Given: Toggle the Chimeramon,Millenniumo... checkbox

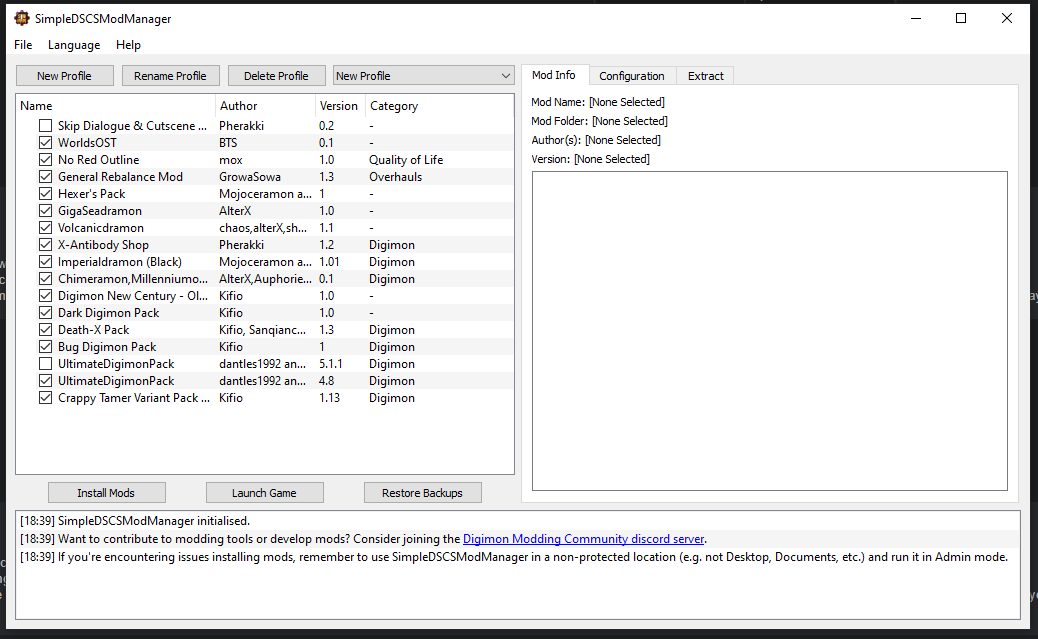Looking at the screenshot, I should 45,279.
